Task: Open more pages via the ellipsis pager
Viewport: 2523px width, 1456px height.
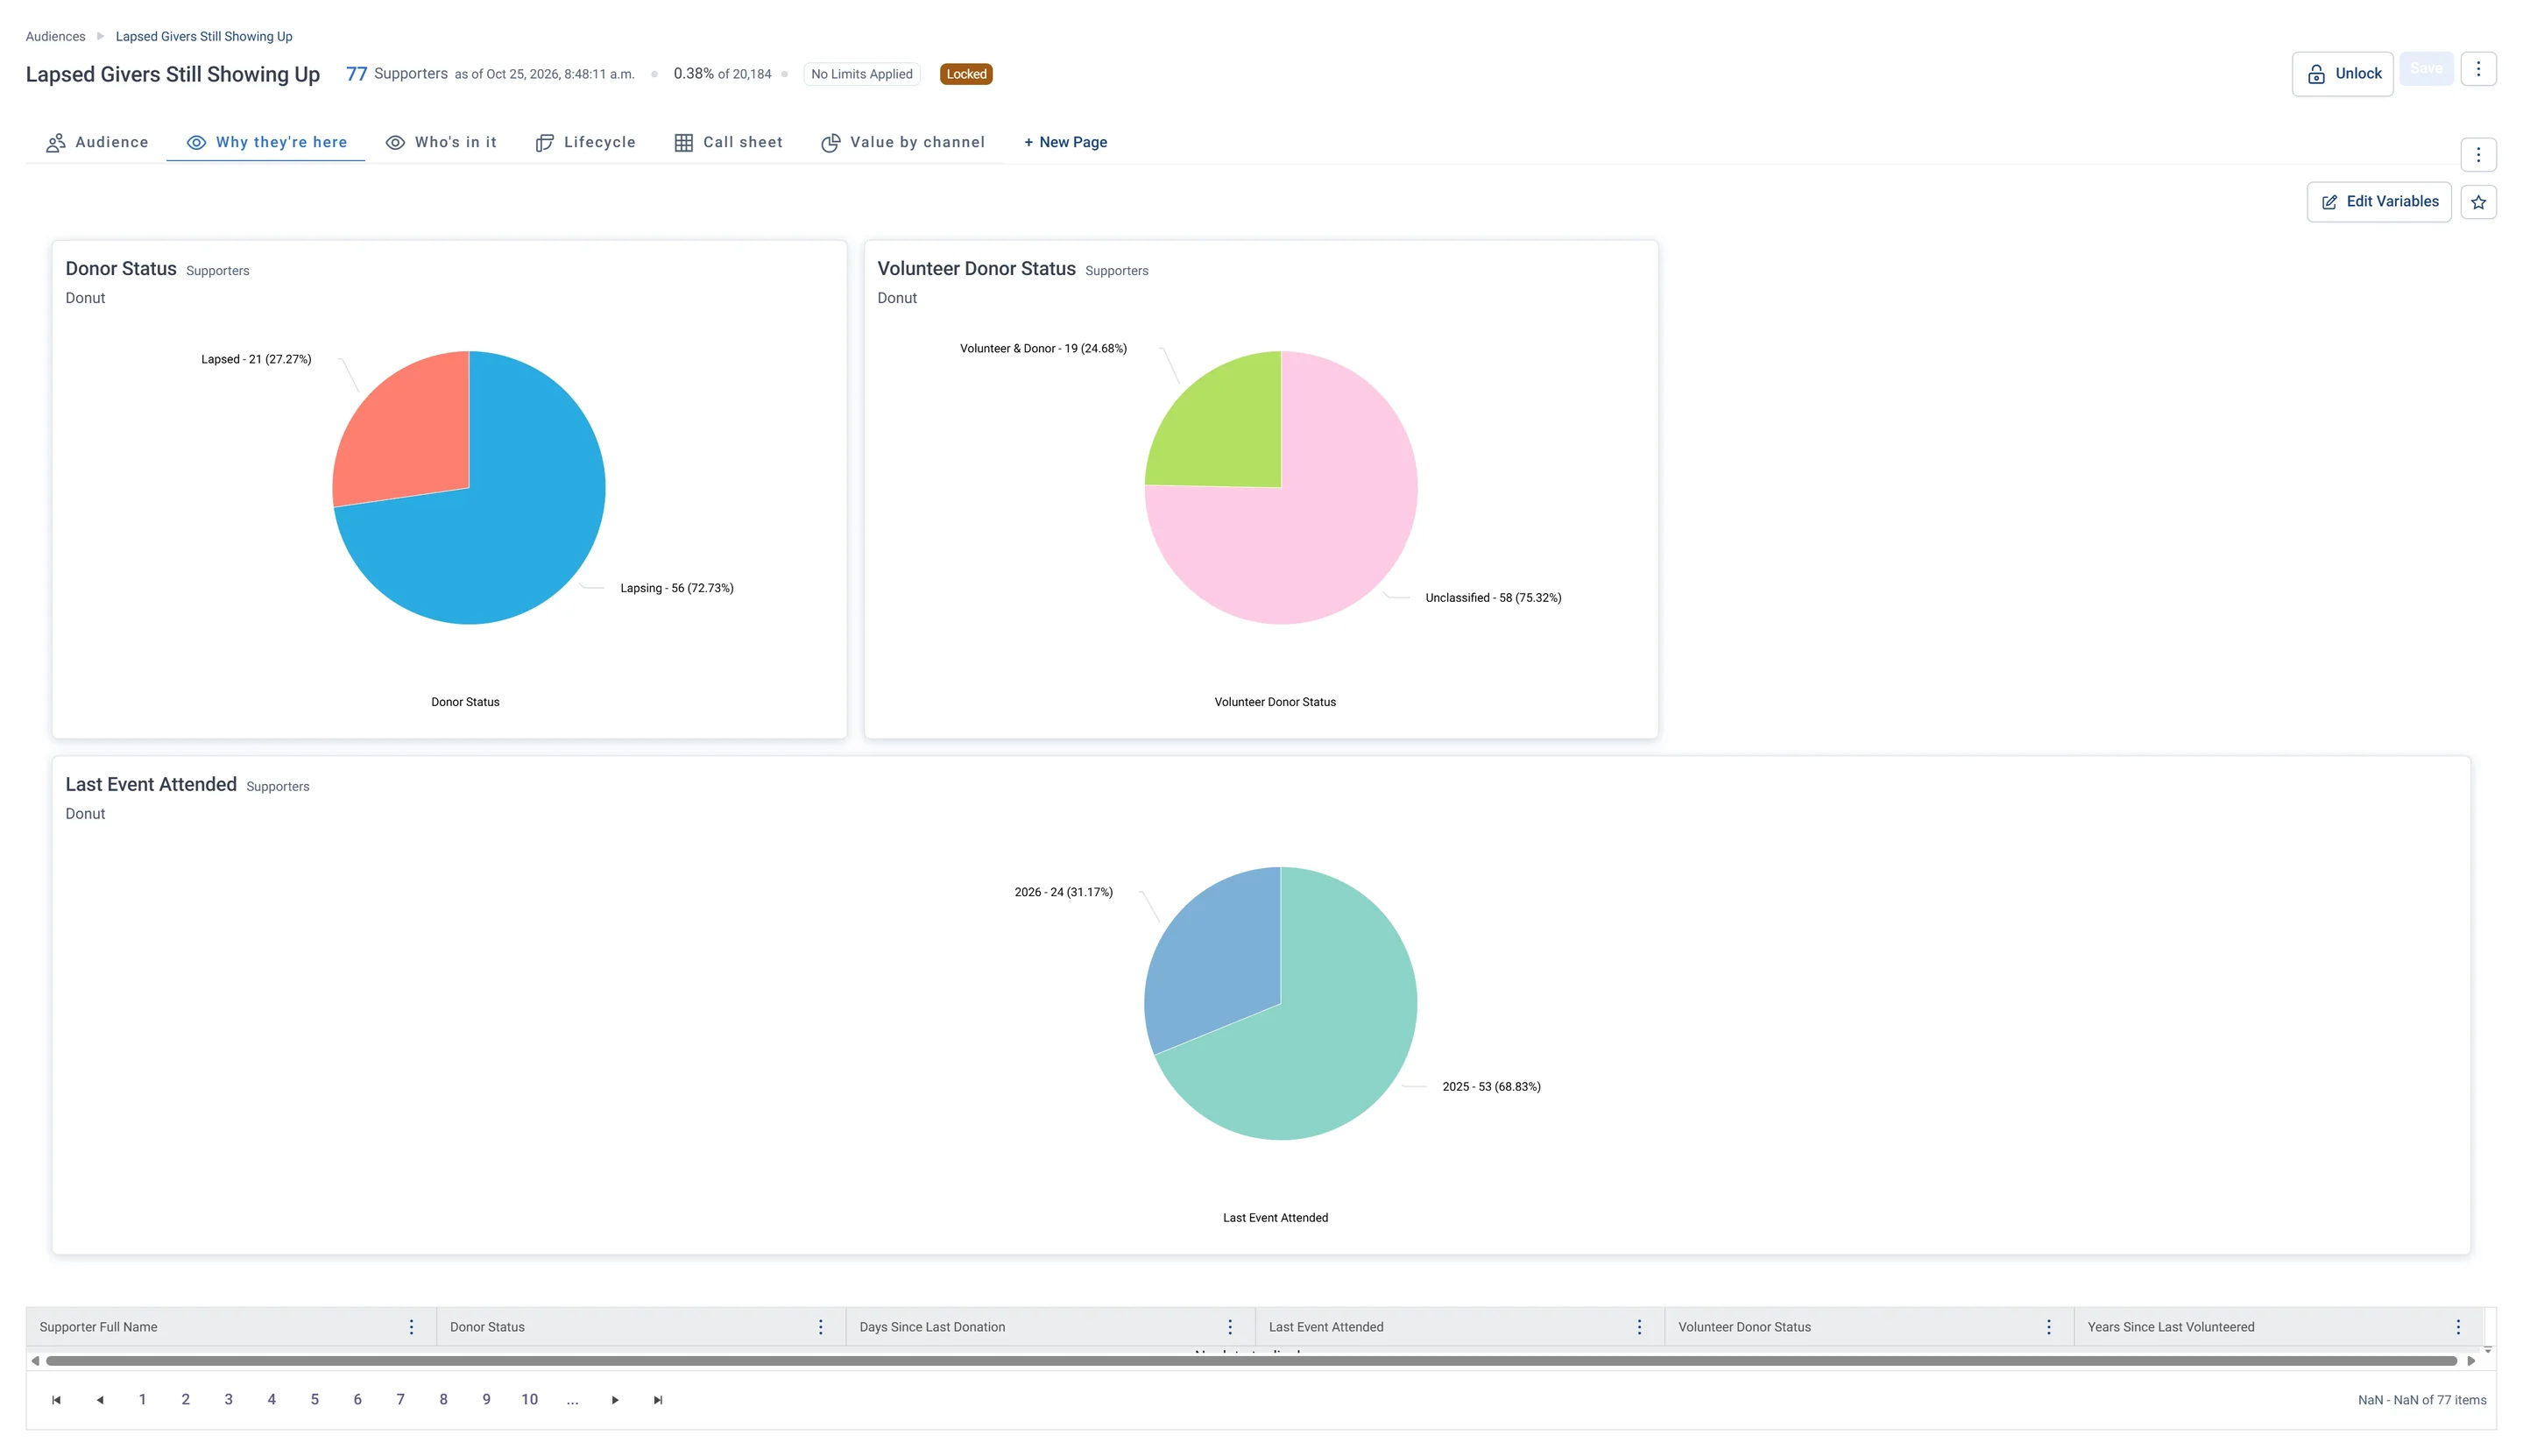Action: pyautogui.click(x=572, y=1399)
